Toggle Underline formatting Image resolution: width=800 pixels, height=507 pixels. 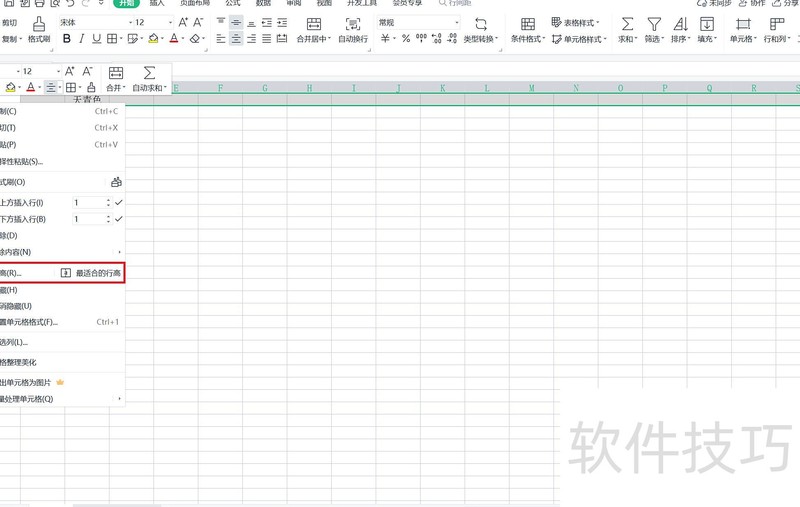pyautogui.click(x=96, y=38)
